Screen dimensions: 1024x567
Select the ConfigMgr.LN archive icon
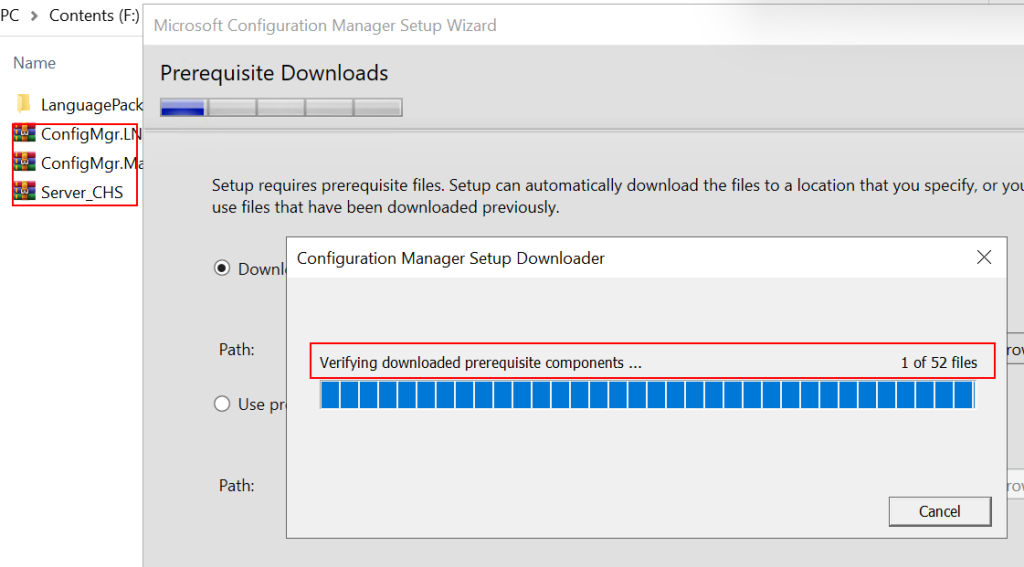(x=25, y=134)
